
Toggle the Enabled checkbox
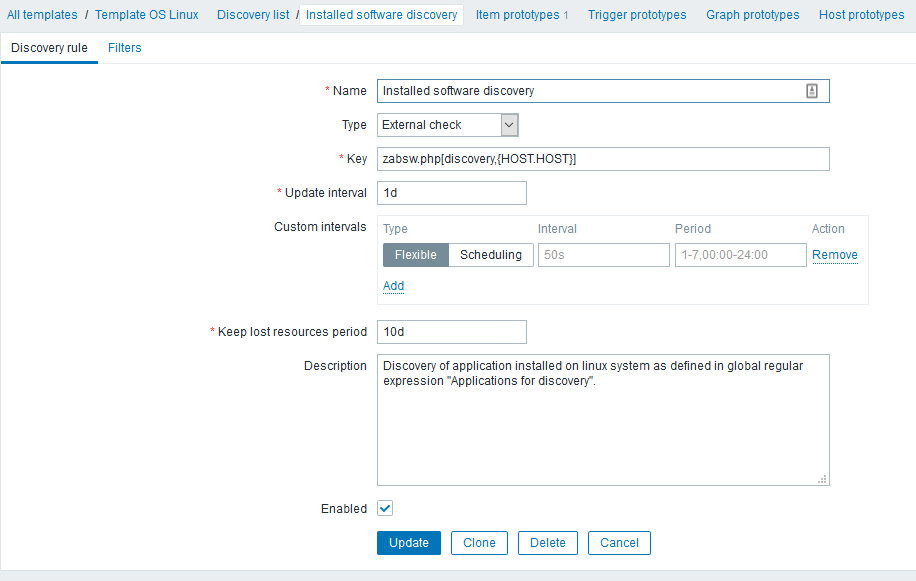click(x=385, y=508)
